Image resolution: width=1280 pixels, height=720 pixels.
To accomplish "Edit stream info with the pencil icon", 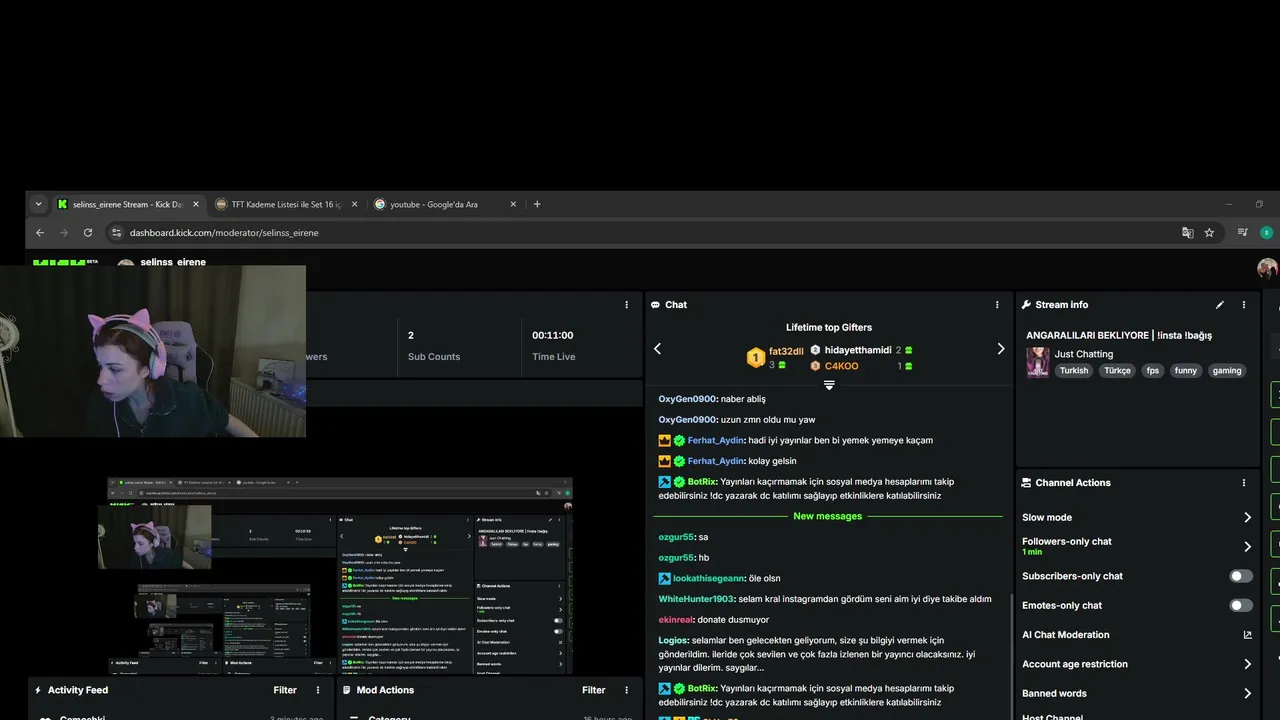I will tap(1219, 305).
